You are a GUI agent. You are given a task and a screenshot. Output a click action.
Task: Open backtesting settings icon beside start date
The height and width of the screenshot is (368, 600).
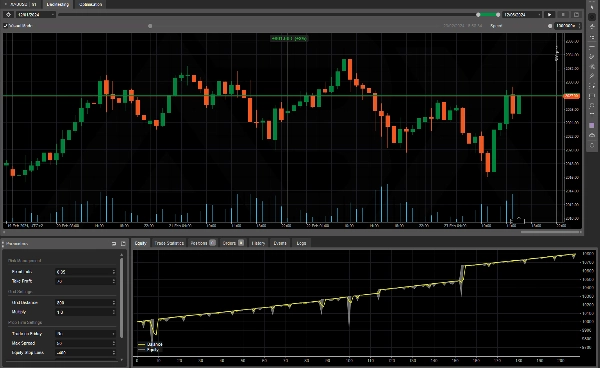click(8, 15)
